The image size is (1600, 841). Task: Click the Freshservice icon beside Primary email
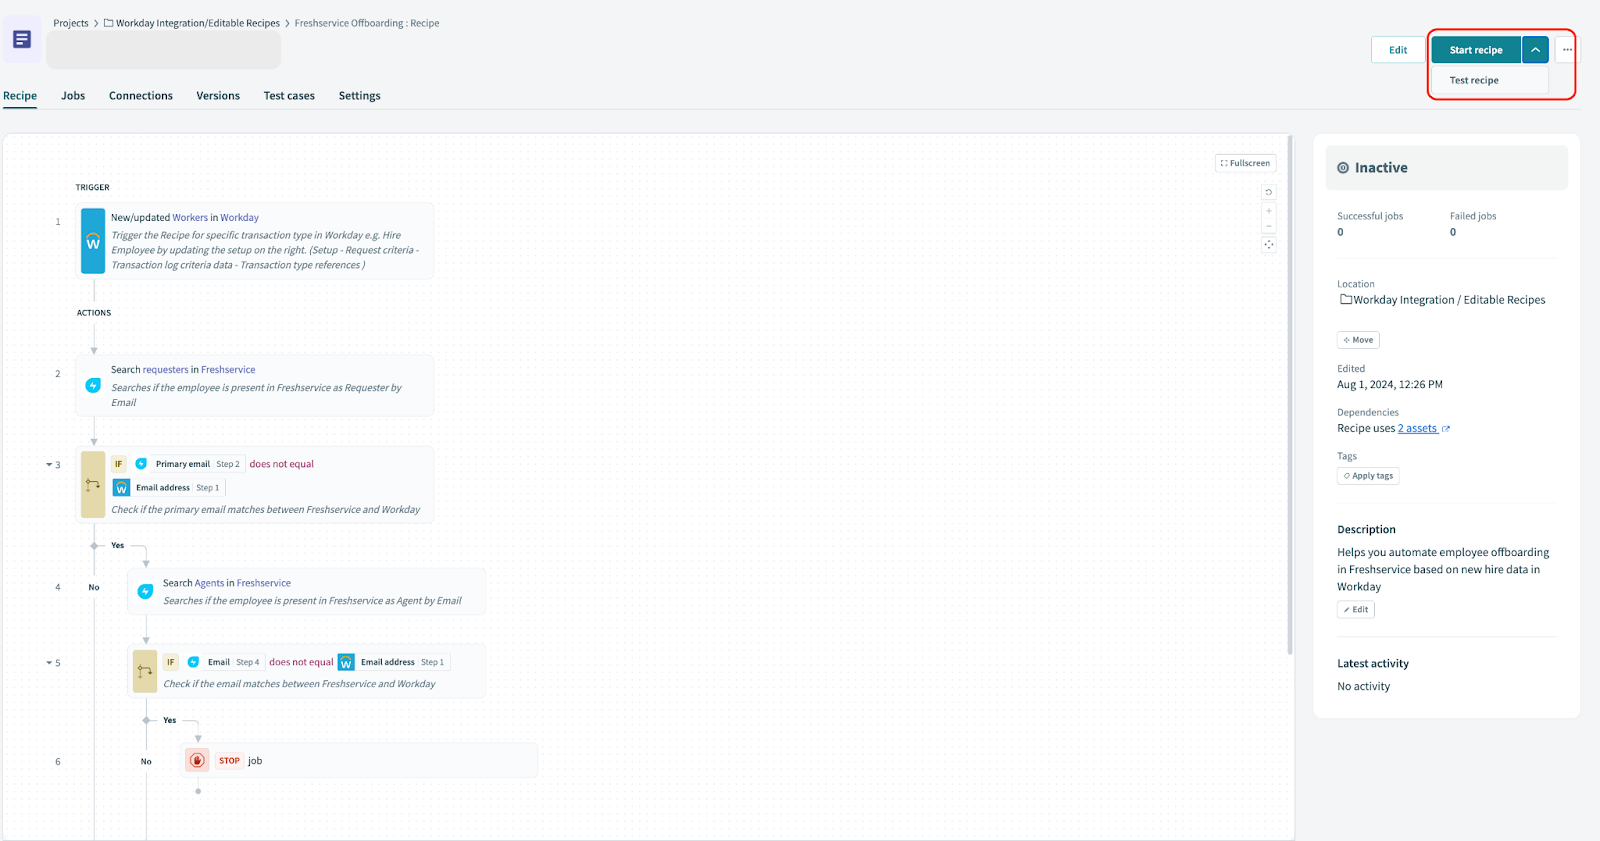[x=141, y=464]
